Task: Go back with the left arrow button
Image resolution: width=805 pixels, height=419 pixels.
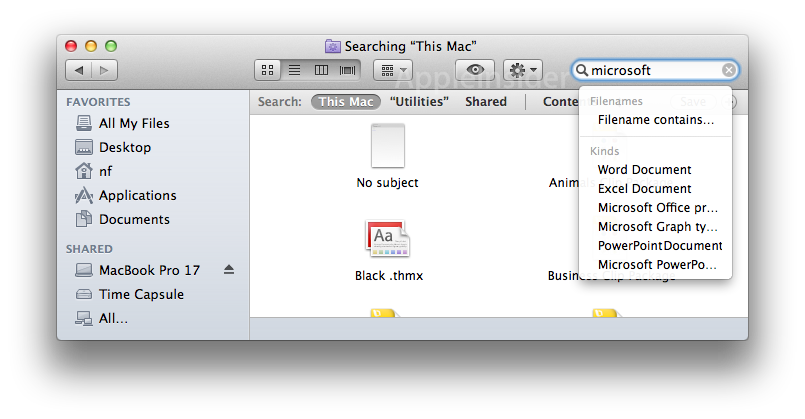Action: (x=79, y=70)
